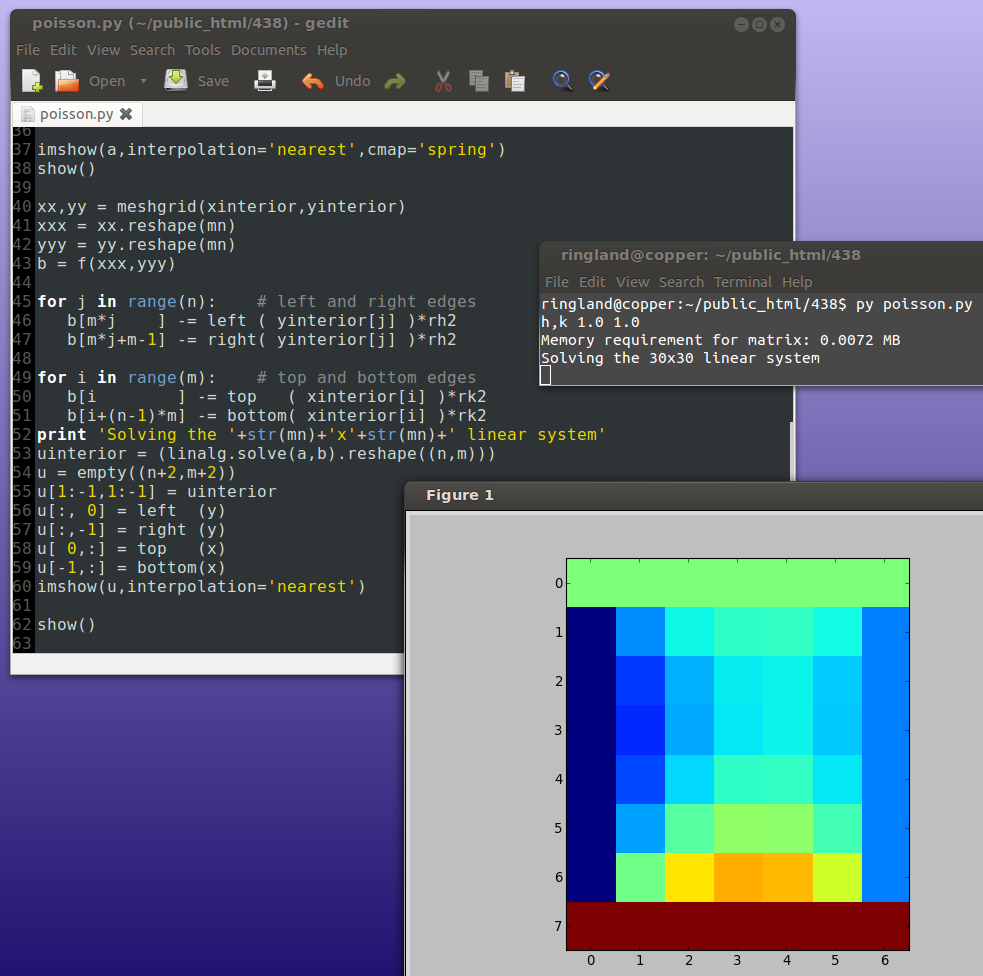Click the Open button label in gedit
The image size is (983, 976).
coord(107,81)
